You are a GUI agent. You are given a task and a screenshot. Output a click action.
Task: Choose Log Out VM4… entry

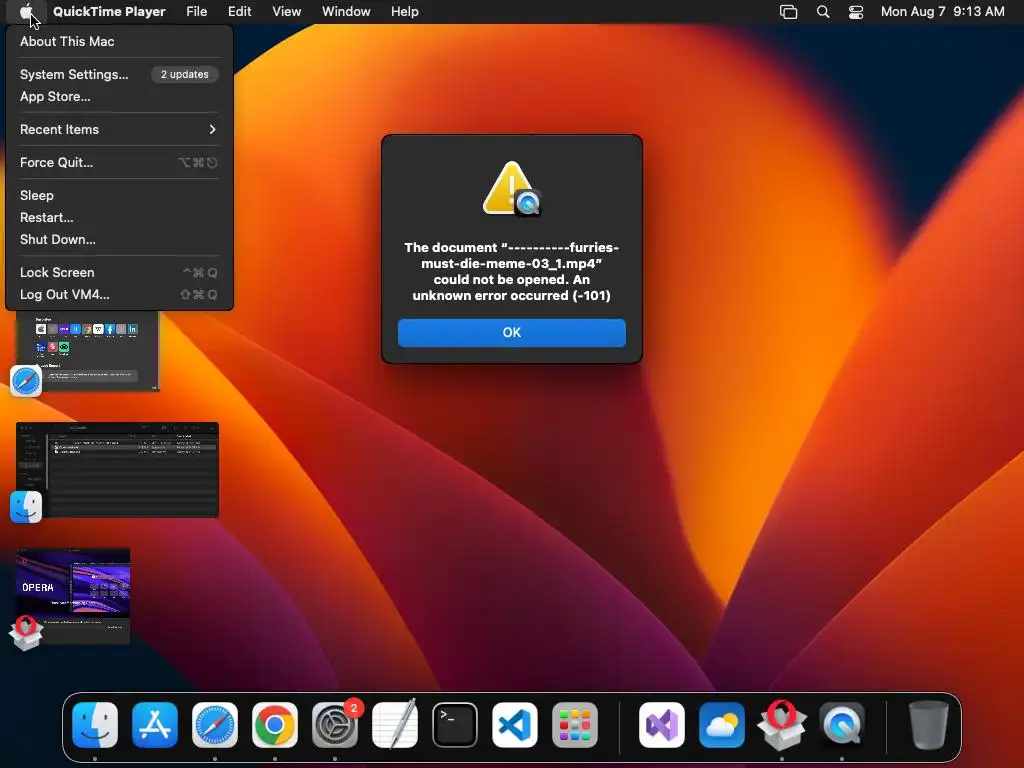(x=119, y=295)
